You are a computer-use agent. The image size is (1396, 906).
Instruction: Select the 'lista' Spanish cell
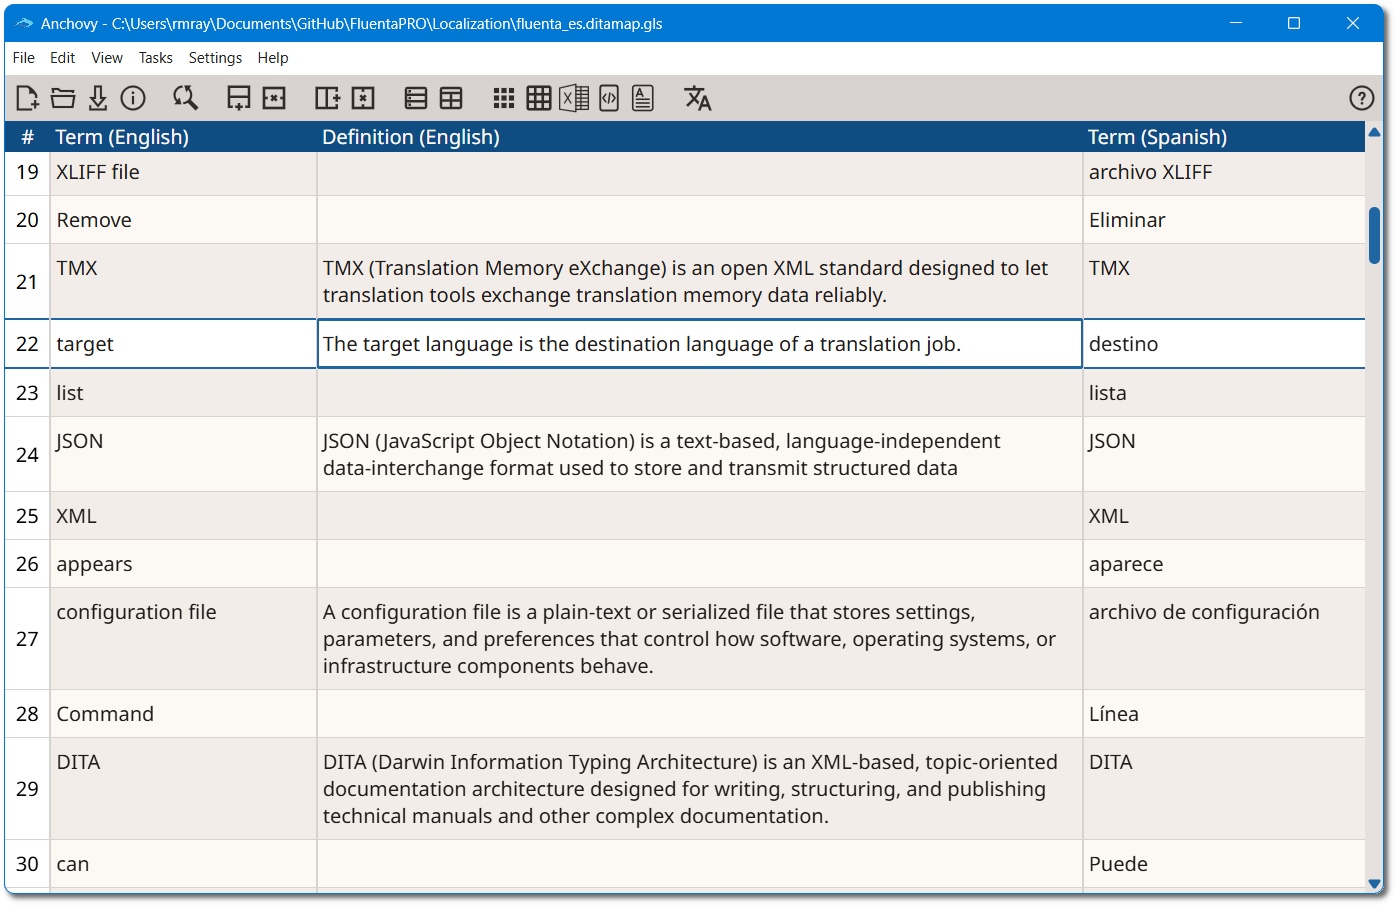[x=1225, y=393]
